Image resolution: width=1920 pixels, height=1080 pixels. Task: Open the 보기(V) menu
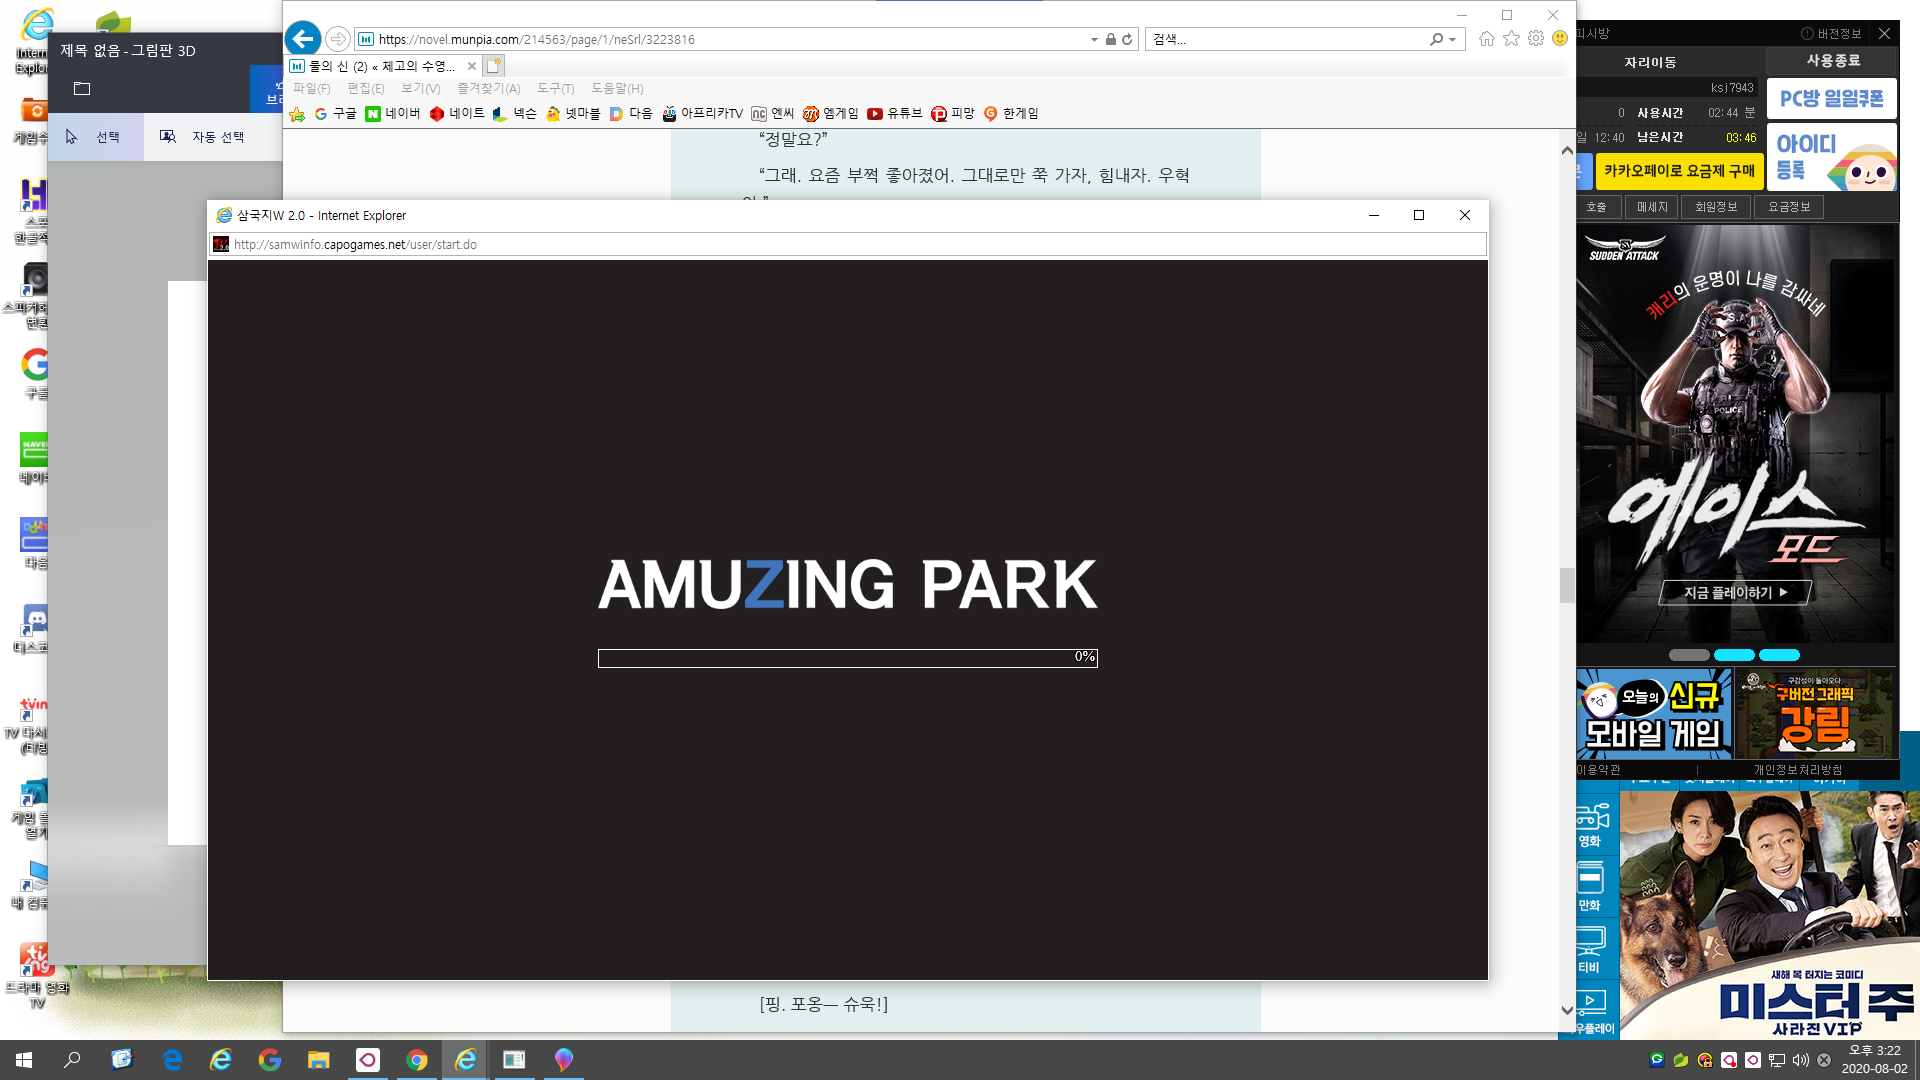point(420,89)
